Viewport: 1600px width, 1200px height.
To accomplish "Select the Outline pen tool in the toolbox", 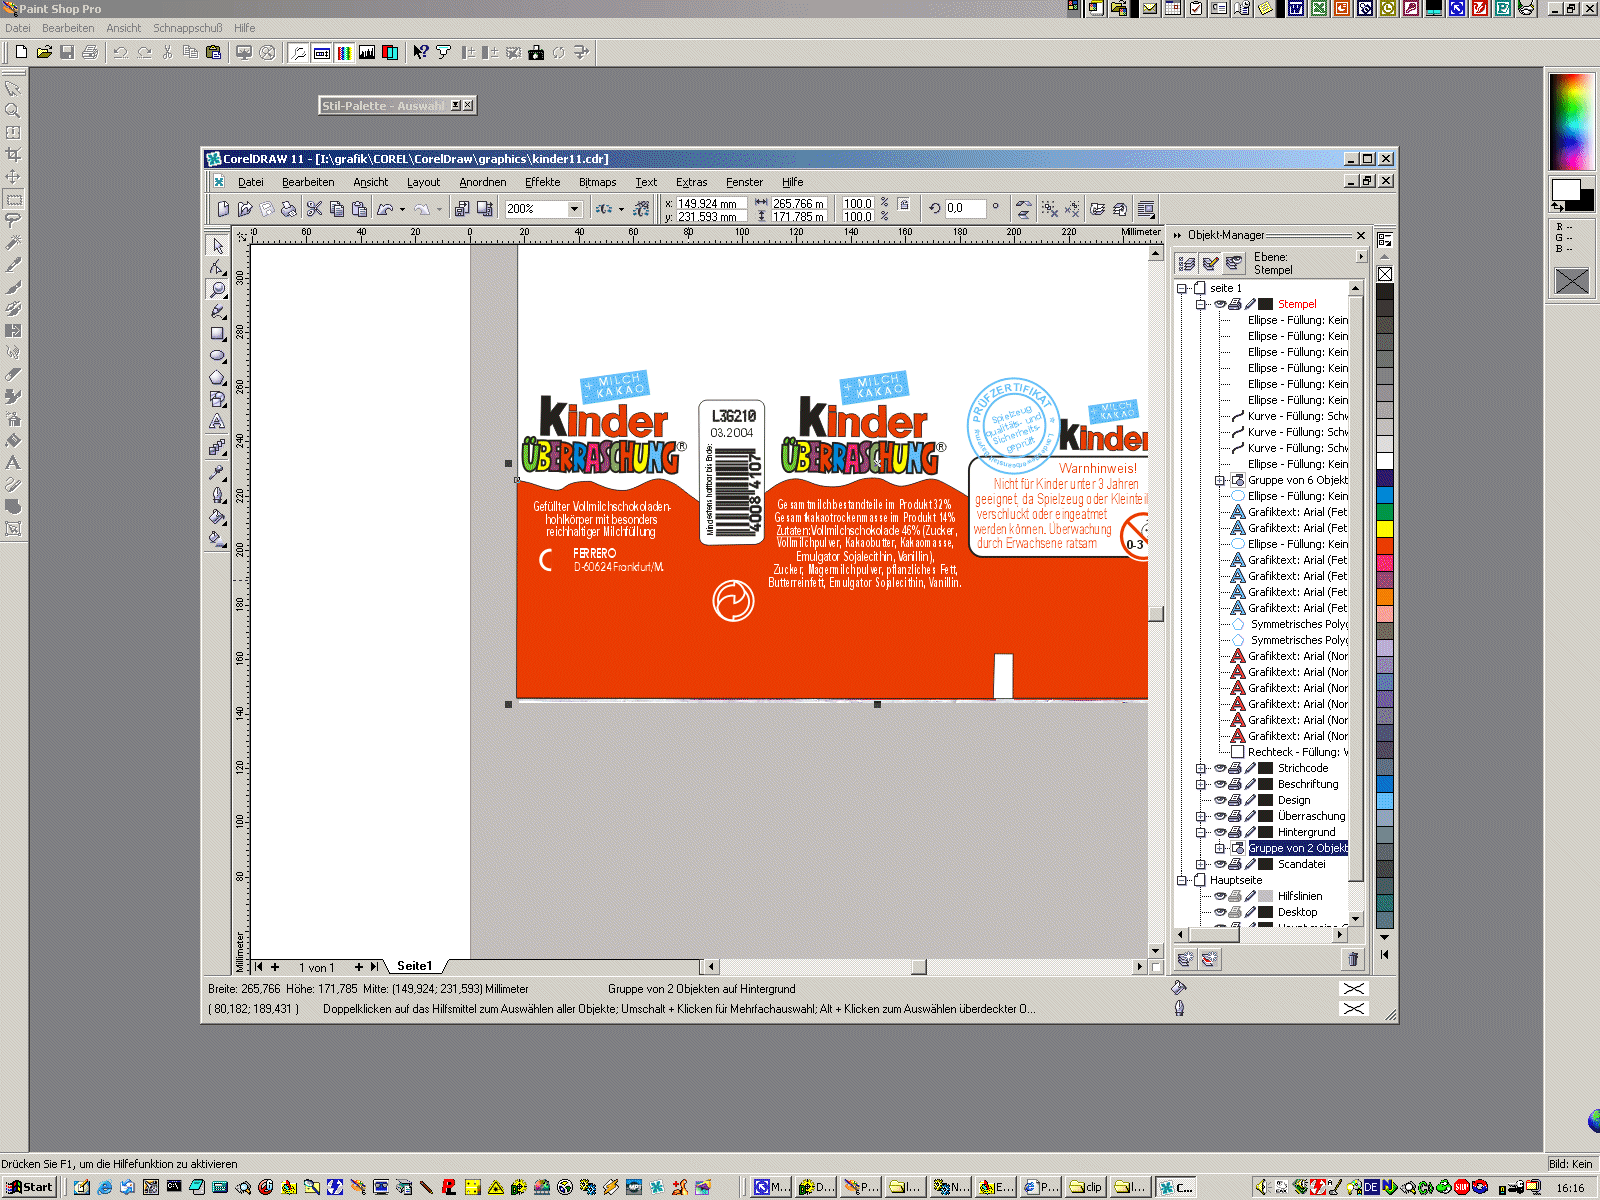I will coord(217,495).
